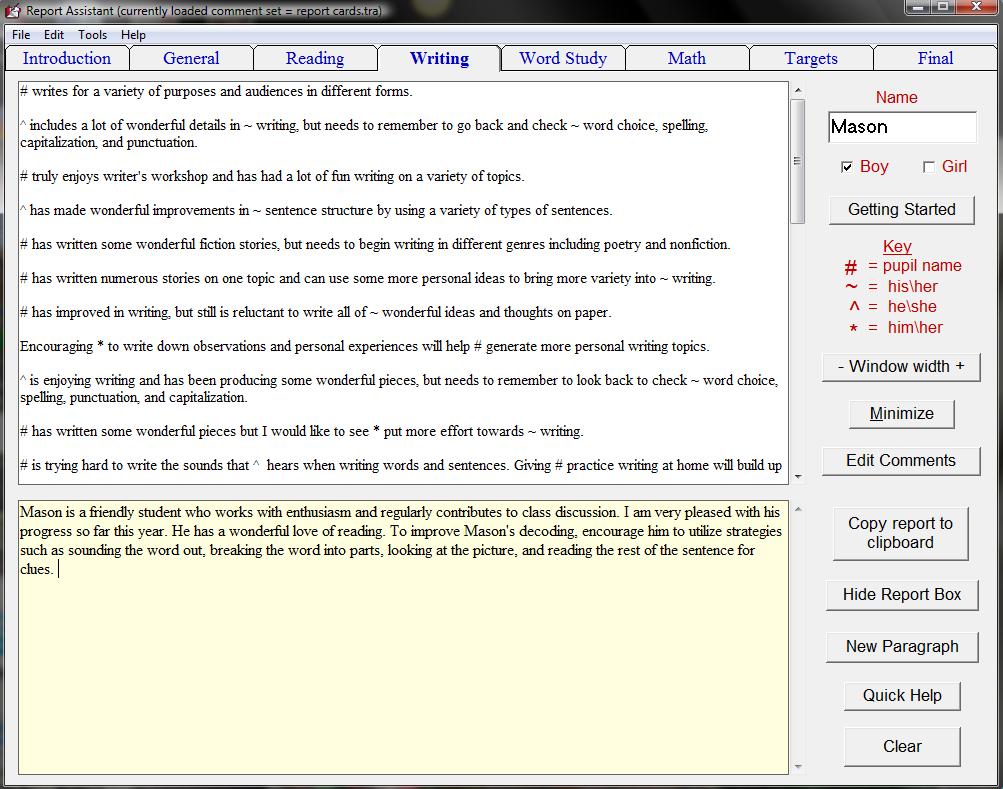This screenshot has width=1003, height=789.
Task: Open the Tools menu
Action: [92, 35]
